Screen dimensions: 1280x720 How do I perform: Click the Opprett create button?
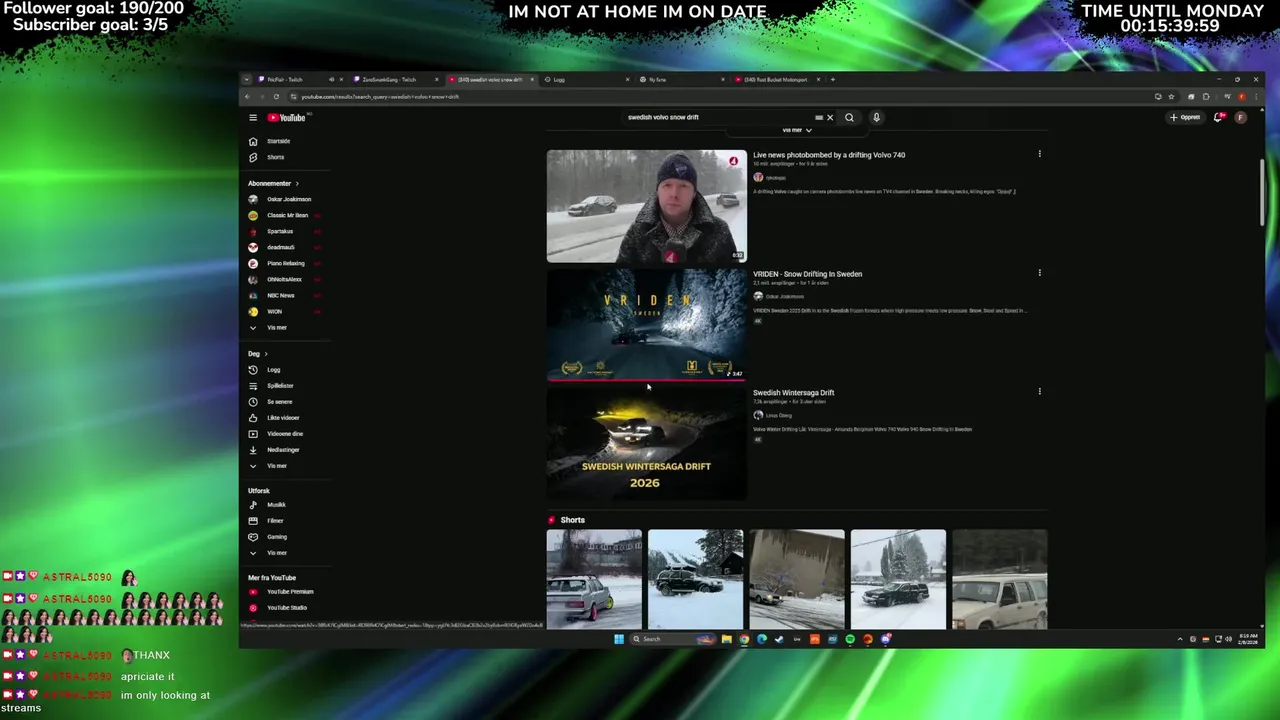click(x=1185, y=117)
